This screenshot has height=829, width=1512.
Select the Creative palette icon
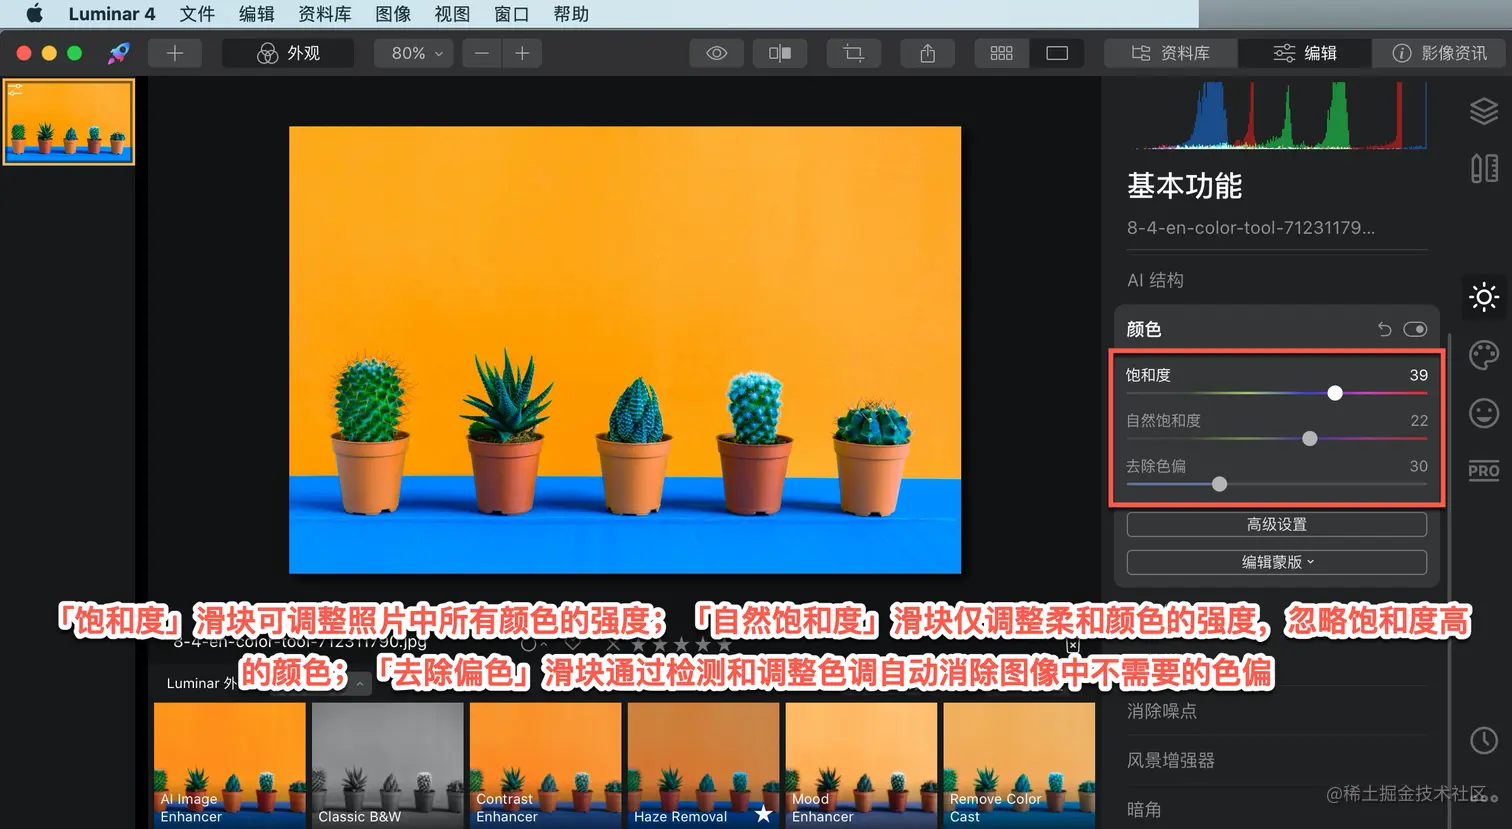coord(1484,355)
